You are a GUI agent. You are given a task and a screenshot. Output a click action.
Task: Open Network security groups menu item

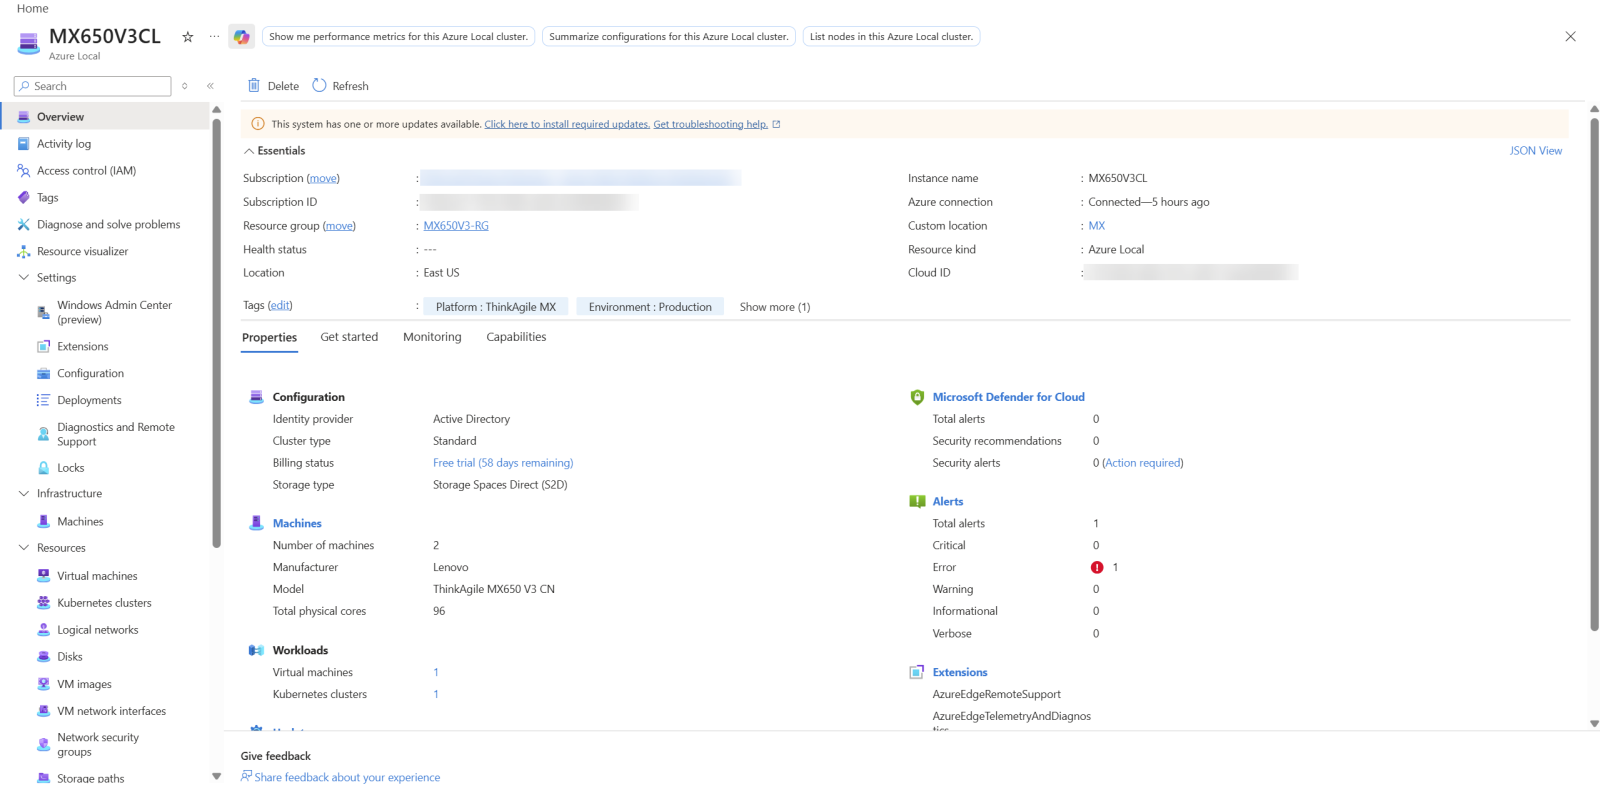pyautogui.click(x=98, y=745)
